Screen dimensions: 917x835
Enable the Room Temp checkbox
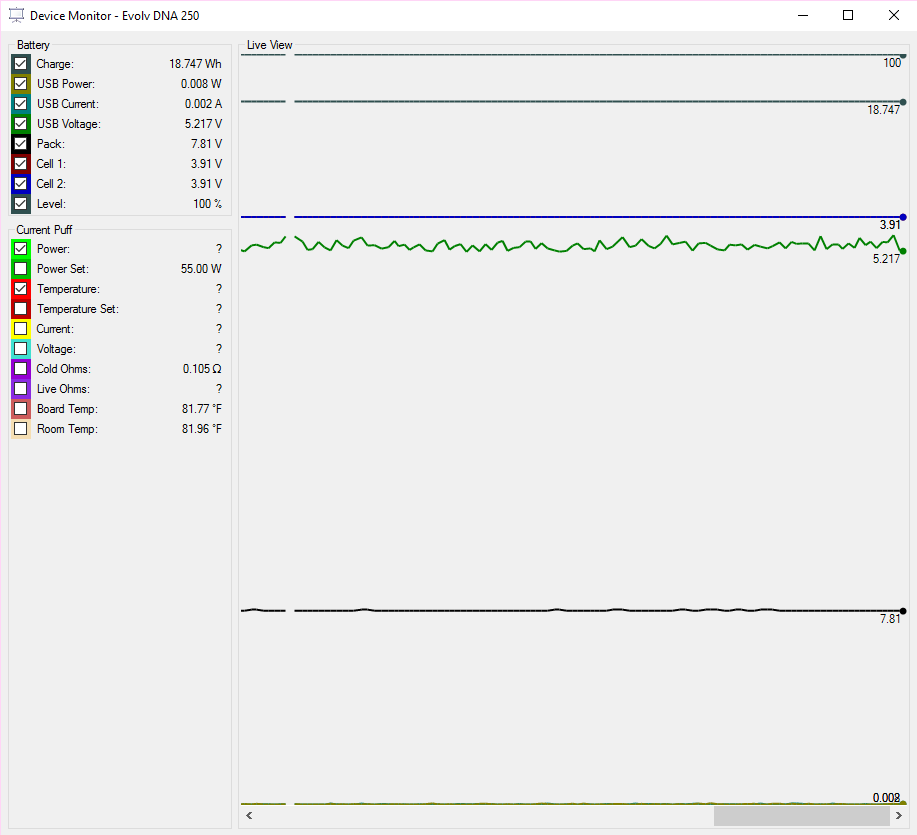(21, 429)
